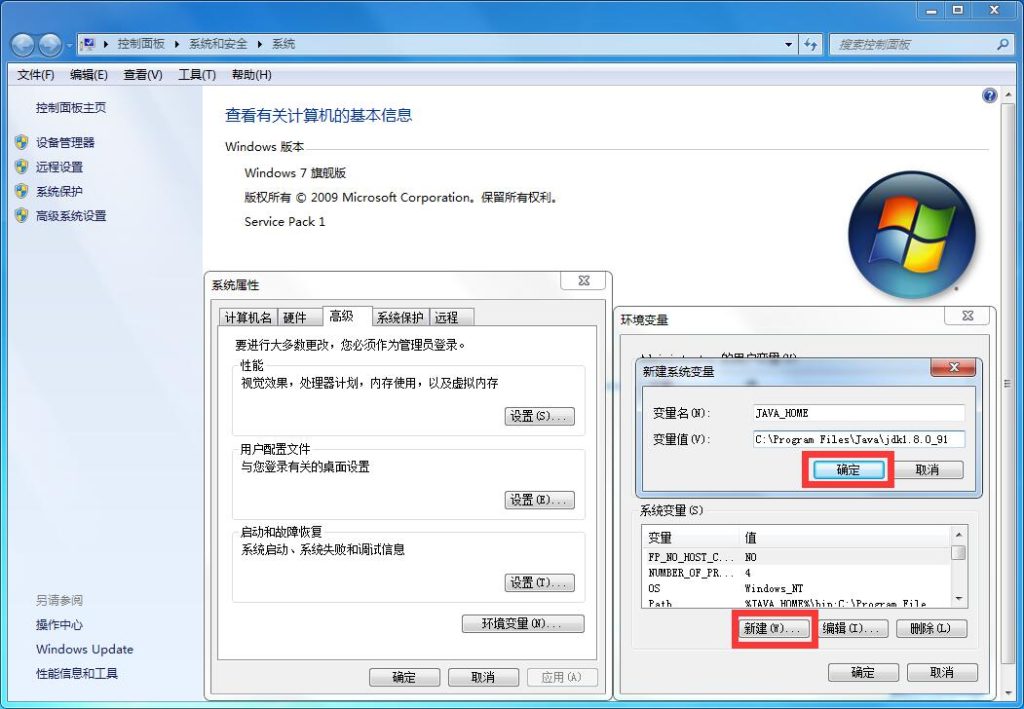1024x709 pixels.
Task: Confirm new variable with 确定 in 新建系统变量
Action: click(847, 470)
